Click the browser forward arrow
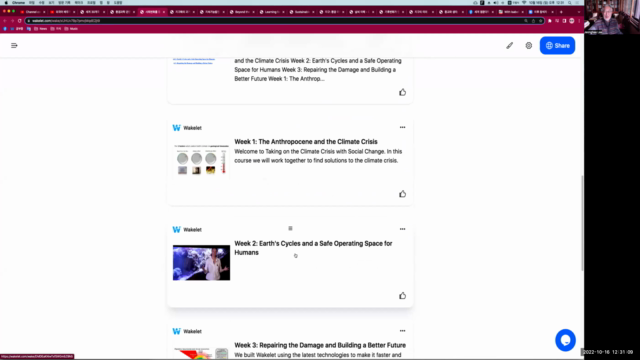The width and height of the screenshot is (640, 360). coord(12,20)
